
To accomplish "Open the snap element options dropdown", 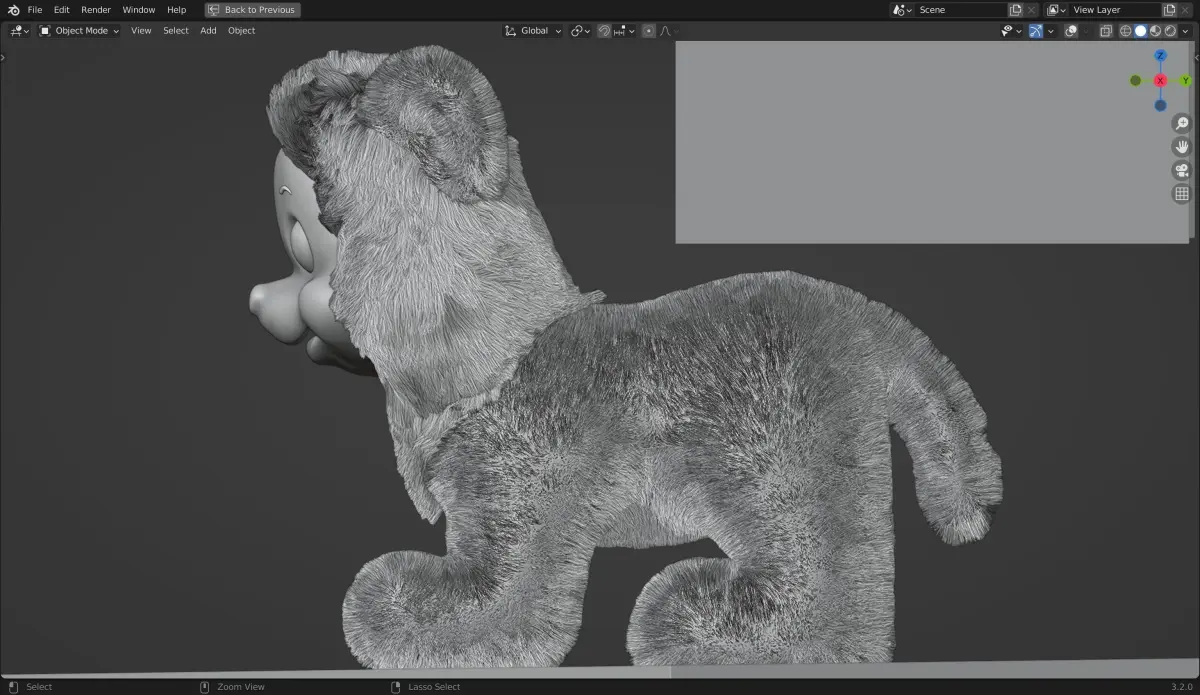I will tap(624, 31).
